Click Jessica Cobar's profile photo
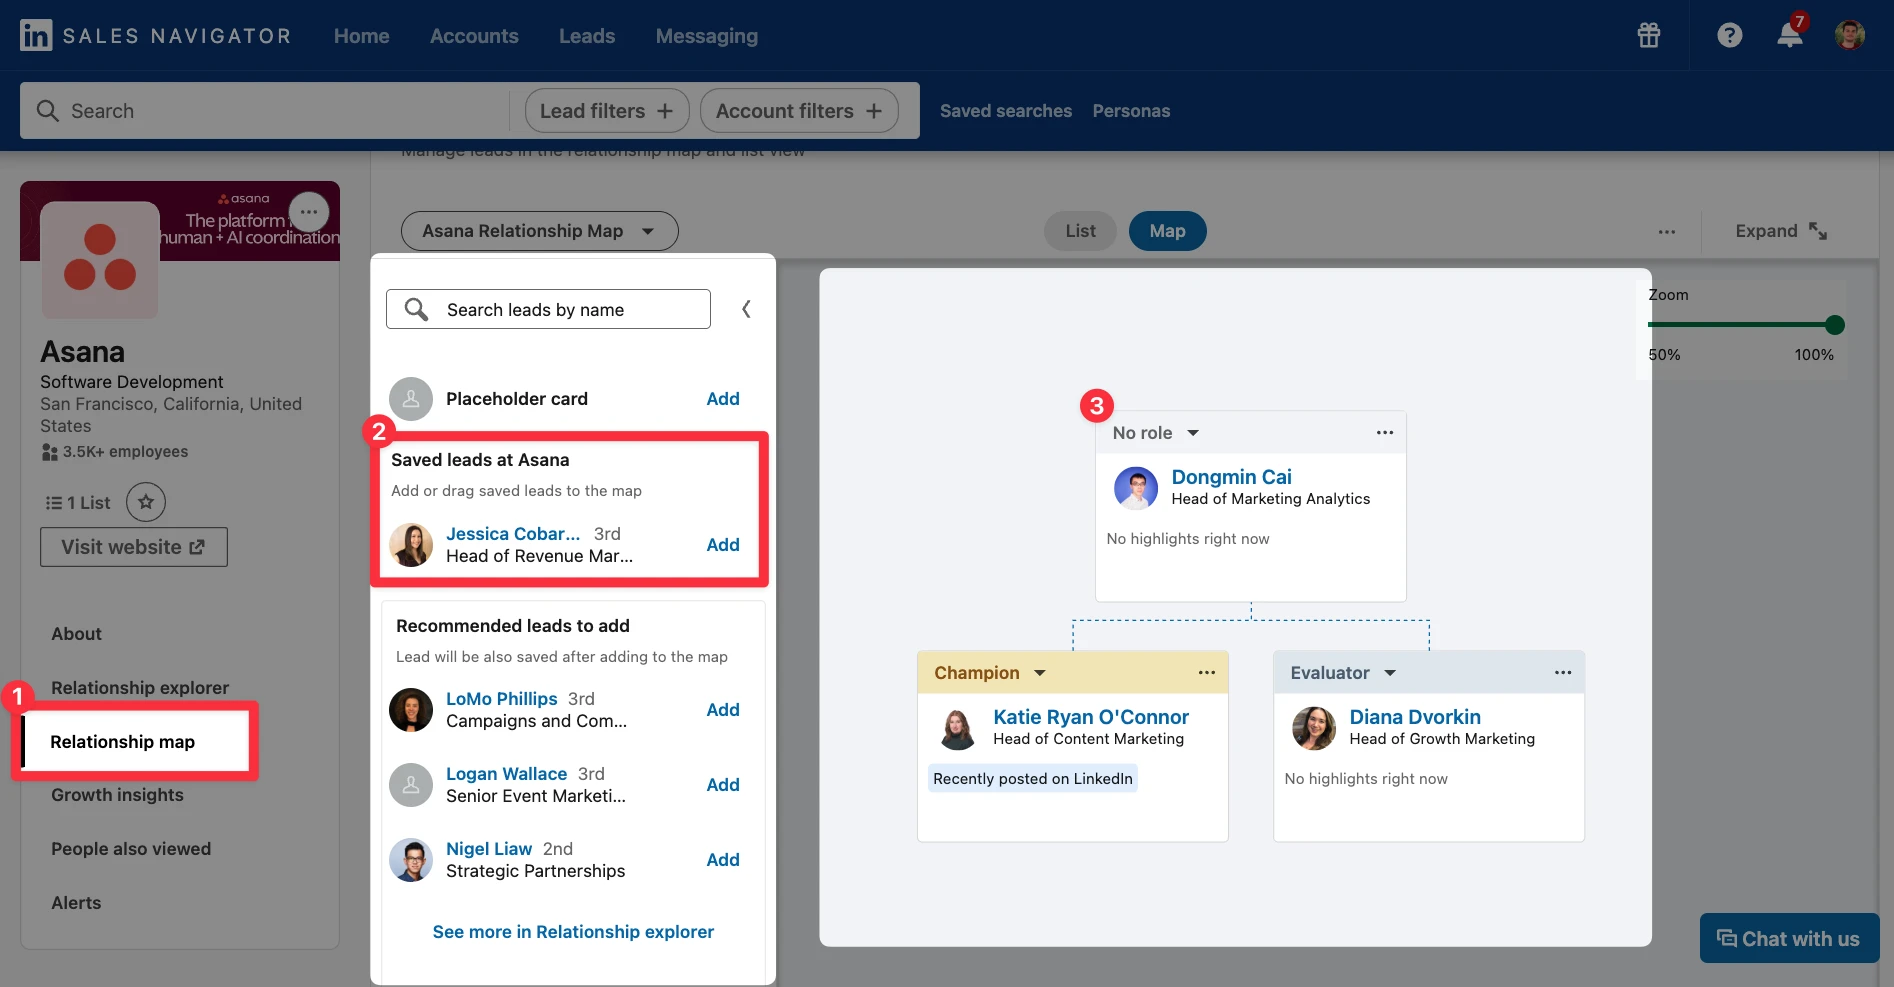This screenshot has width=1894, height=987. click(411, 545)
